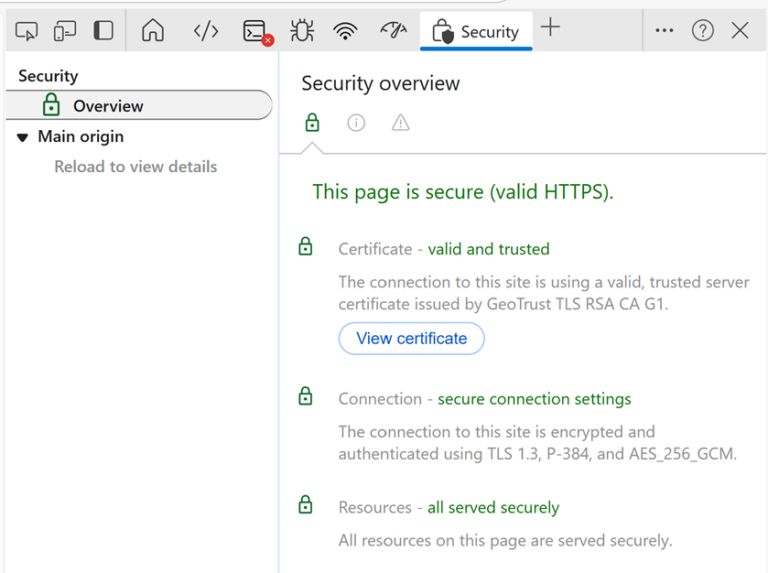Viewport: 768px width, 573px height.
Task: Click the View certificate button
Action: tap(411, 338)
